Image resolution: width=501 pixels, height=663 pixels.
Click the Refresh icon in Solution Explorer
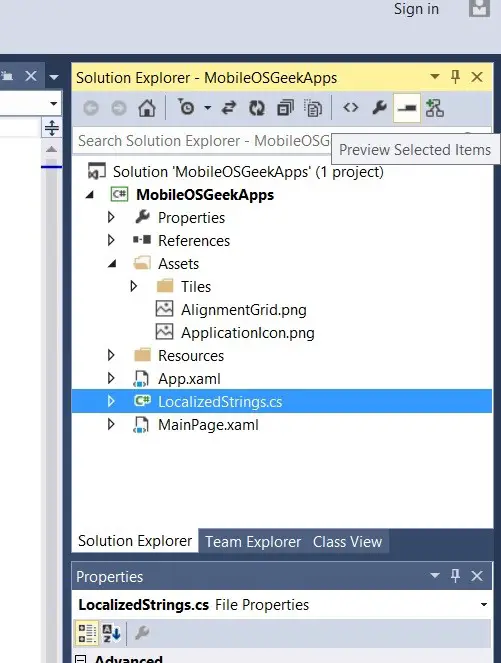257,109
